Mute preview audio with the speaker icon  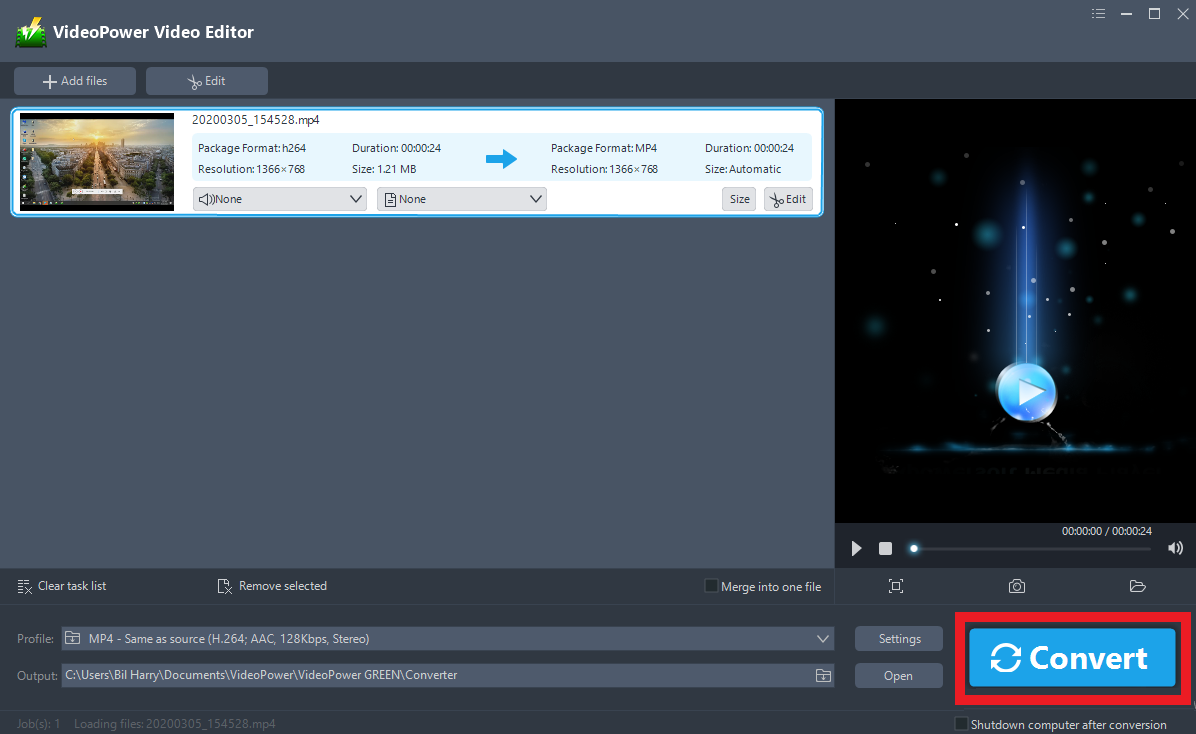coord(1175,548)
